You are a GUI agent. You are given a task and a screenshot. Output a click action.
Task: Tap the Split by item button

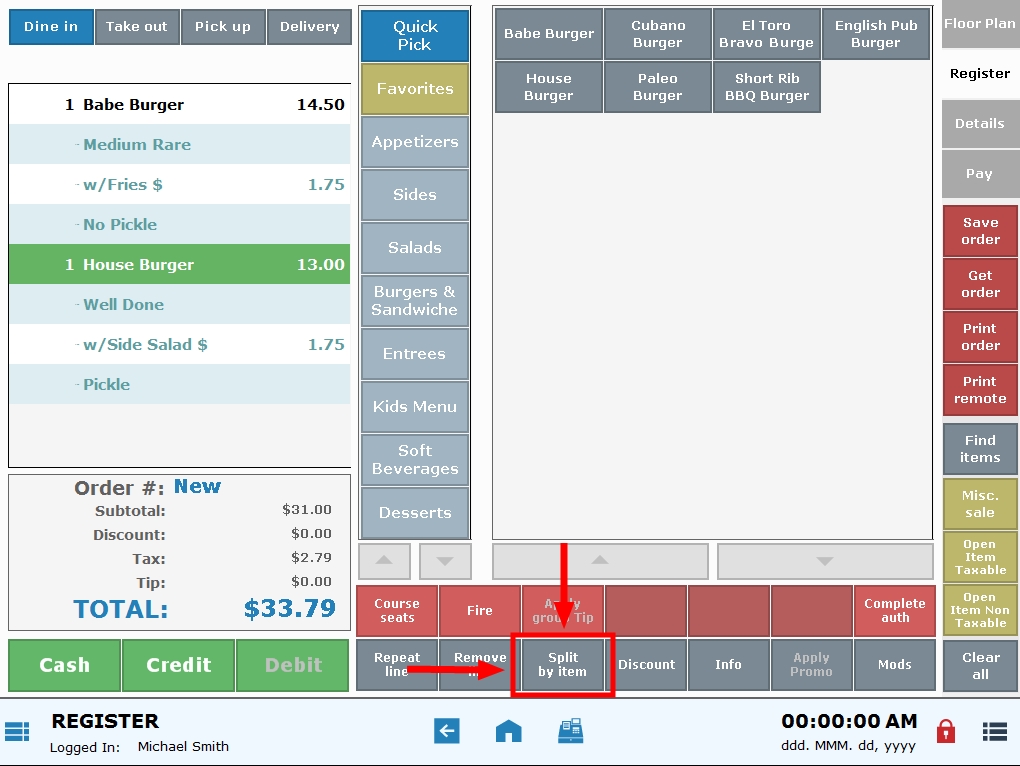click(x=562, y=665)
